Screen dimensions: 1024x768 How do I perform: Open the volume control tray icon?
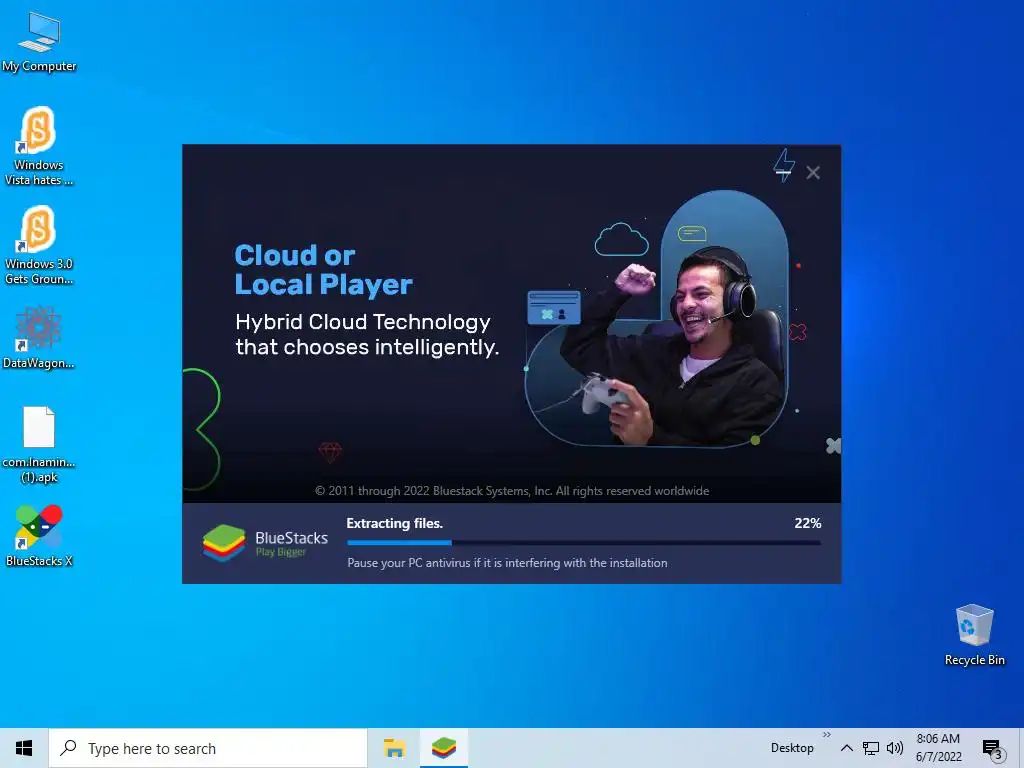[x=895, y=748]
